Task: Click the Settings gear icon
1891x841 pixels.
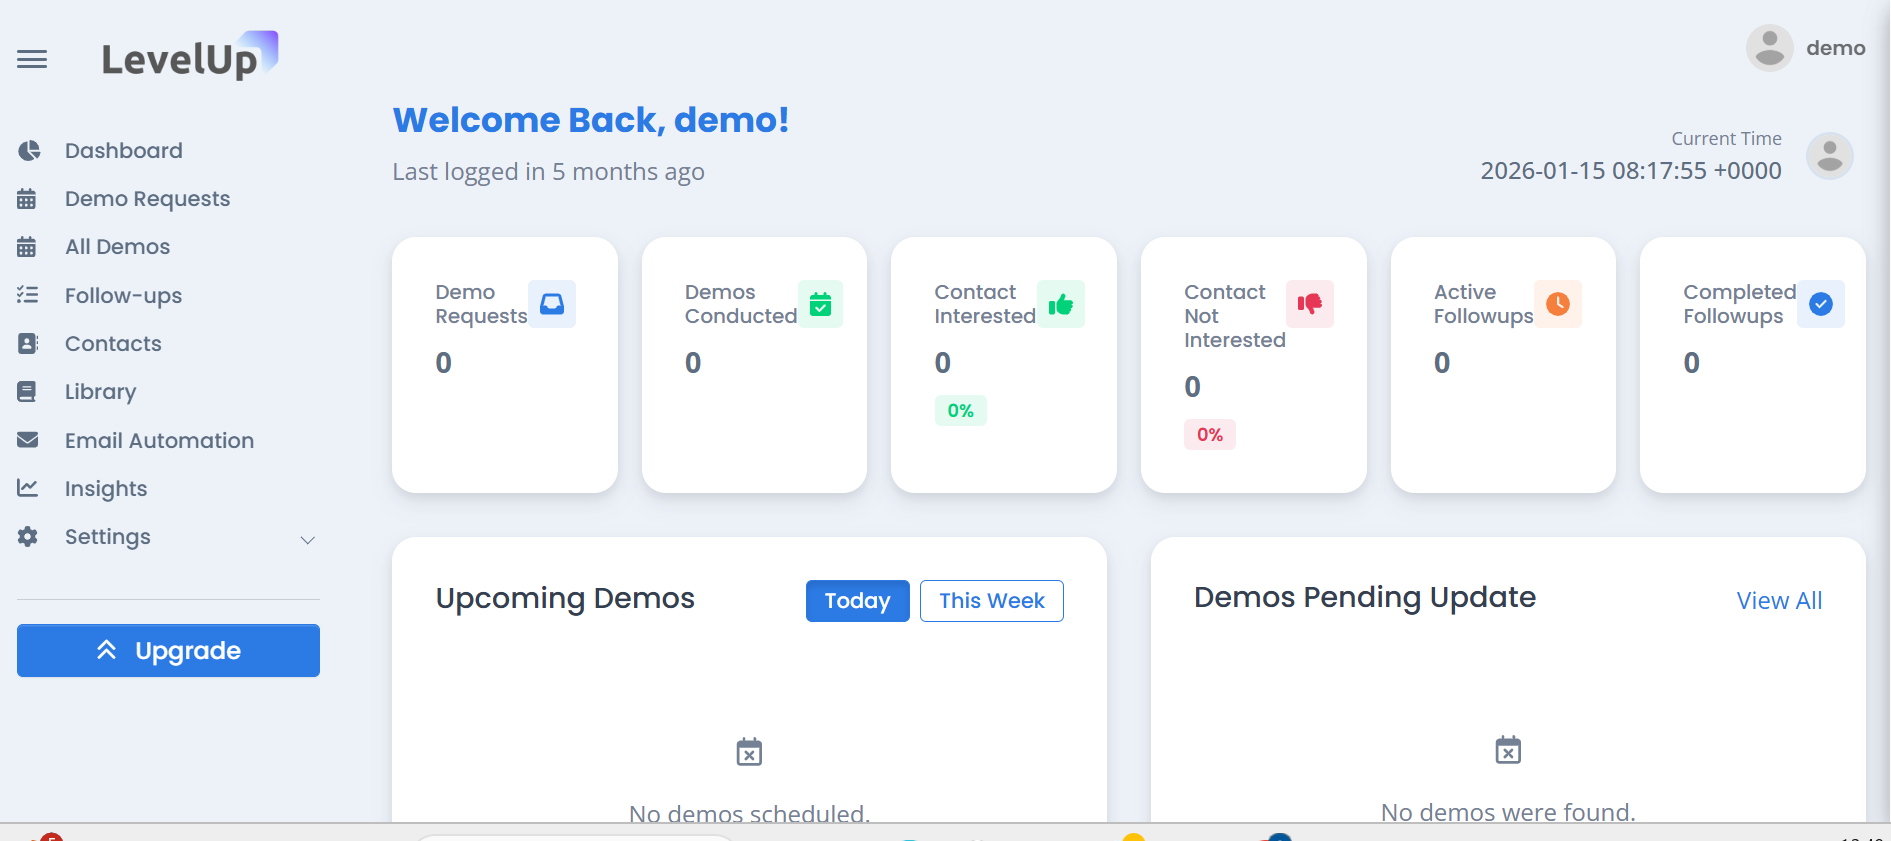Action: tap(28, 537)
